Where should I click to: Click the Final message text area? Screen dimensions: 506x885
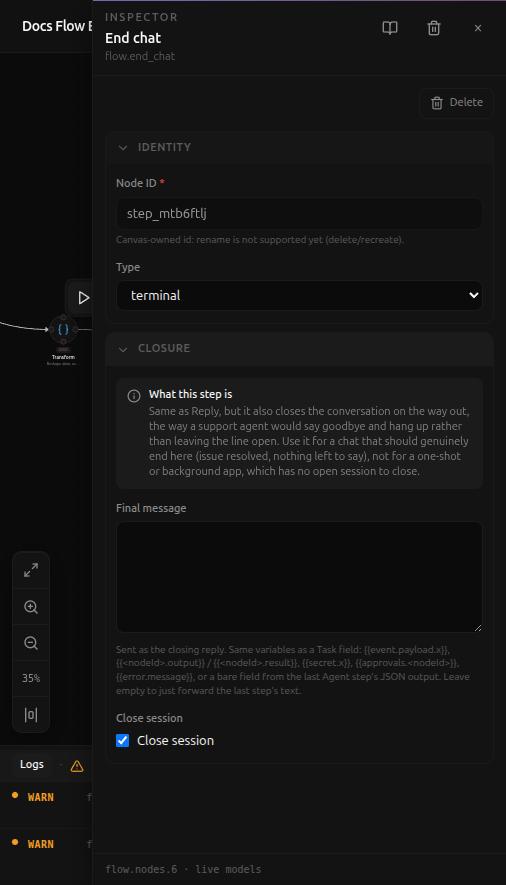coord(299,577)
